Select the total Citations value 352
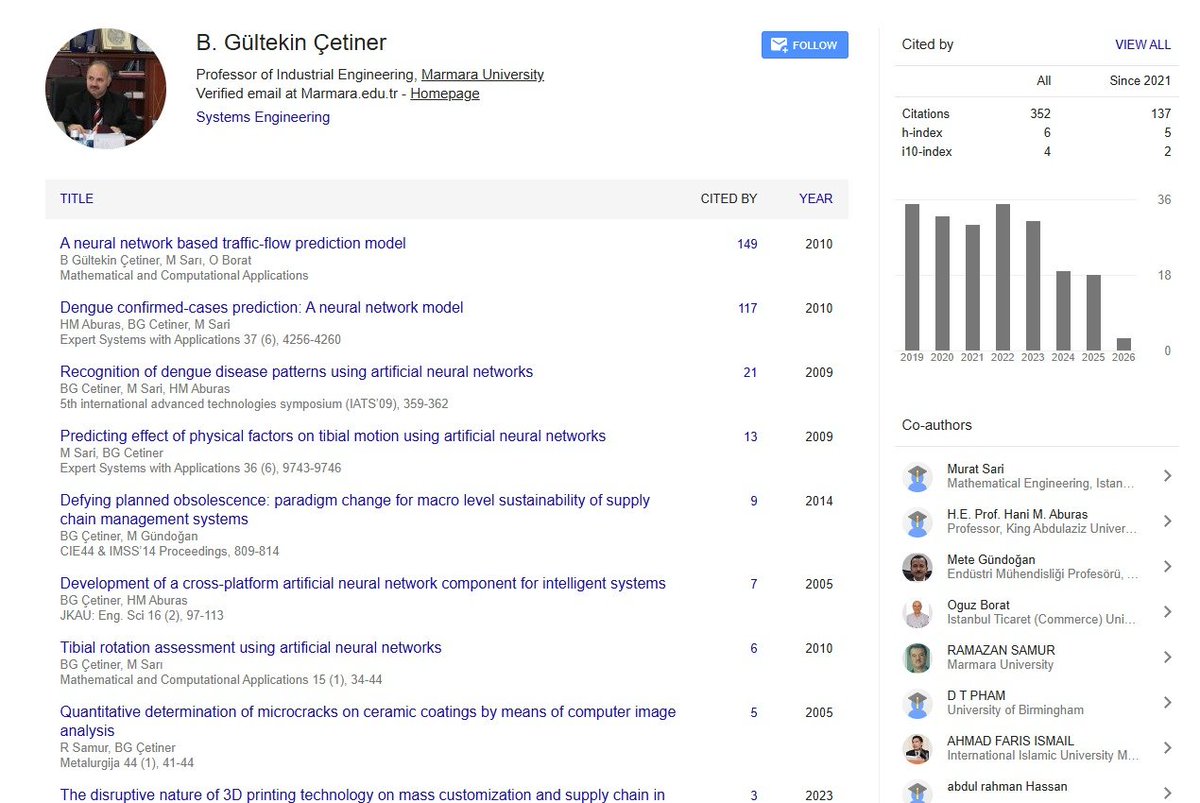The image size is (1200, 803). click(x=1040, y=114)
